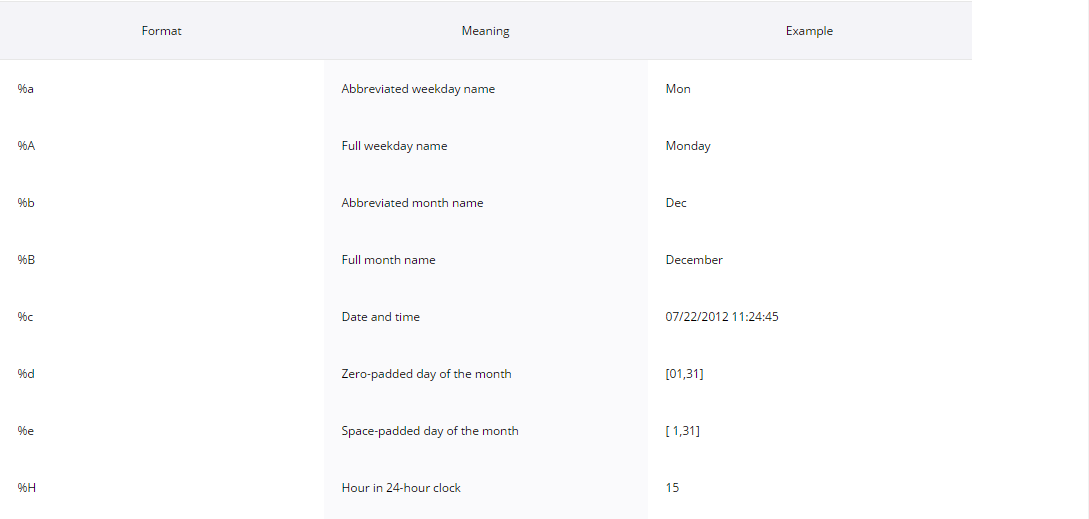Select the %c format cell
Image resolution: width=1089 pixels, height=519 pixels.
tap(162, 317)
